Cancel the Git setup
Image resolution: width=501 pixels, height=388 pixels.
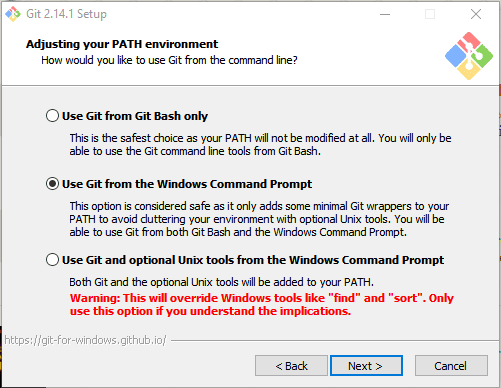[451, 366]
